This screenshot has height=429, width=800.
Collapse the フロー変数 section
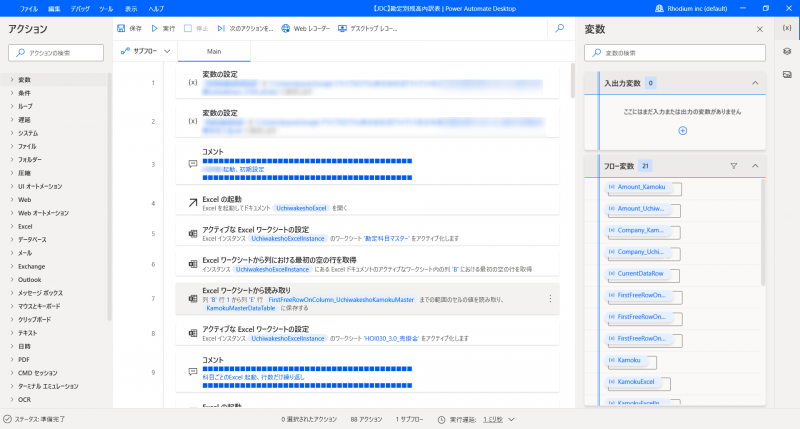(755, 166)
